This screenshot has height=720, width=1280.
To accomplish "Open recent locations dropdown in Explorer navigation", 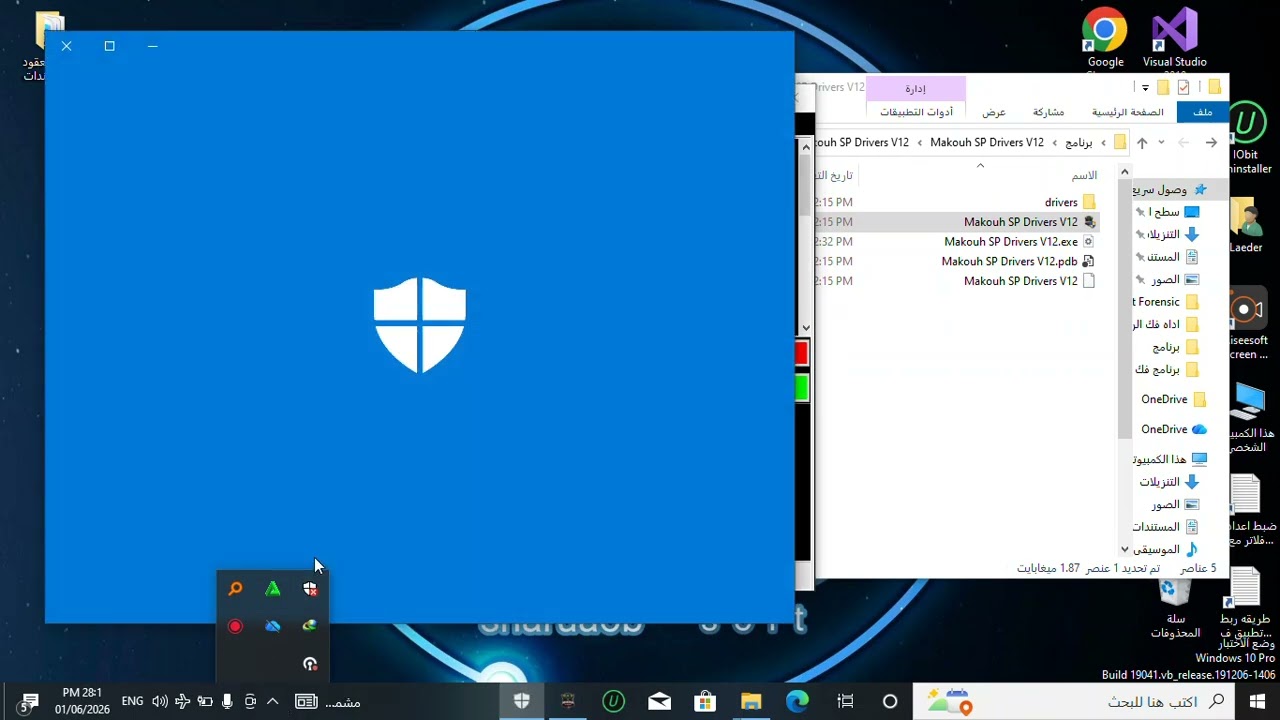I will click(1161, 143).
